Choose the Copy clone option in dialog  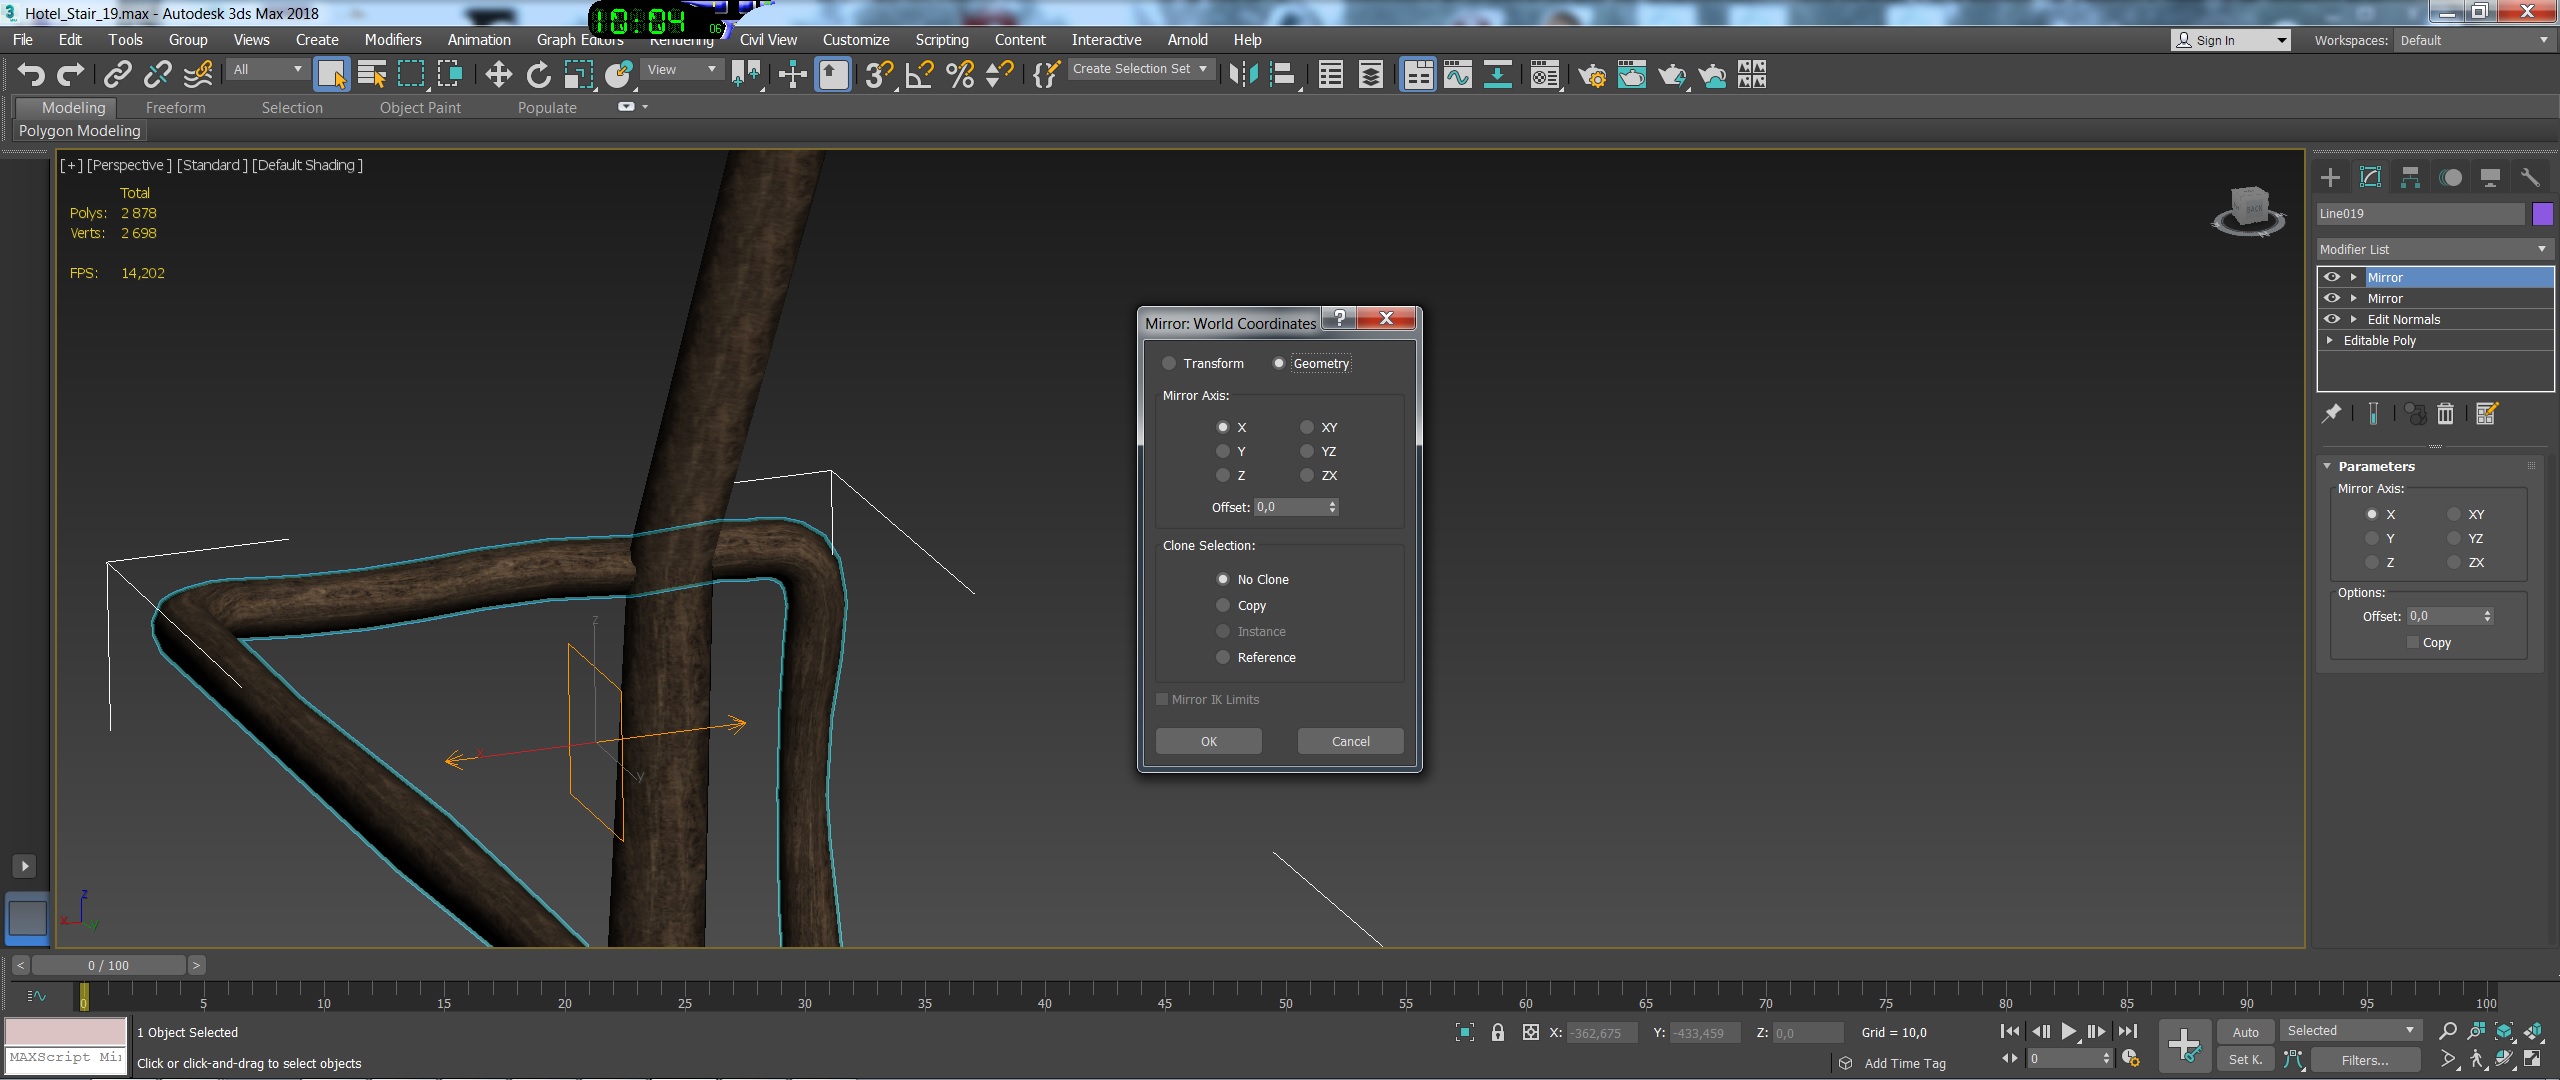[x=1223, y=605]
